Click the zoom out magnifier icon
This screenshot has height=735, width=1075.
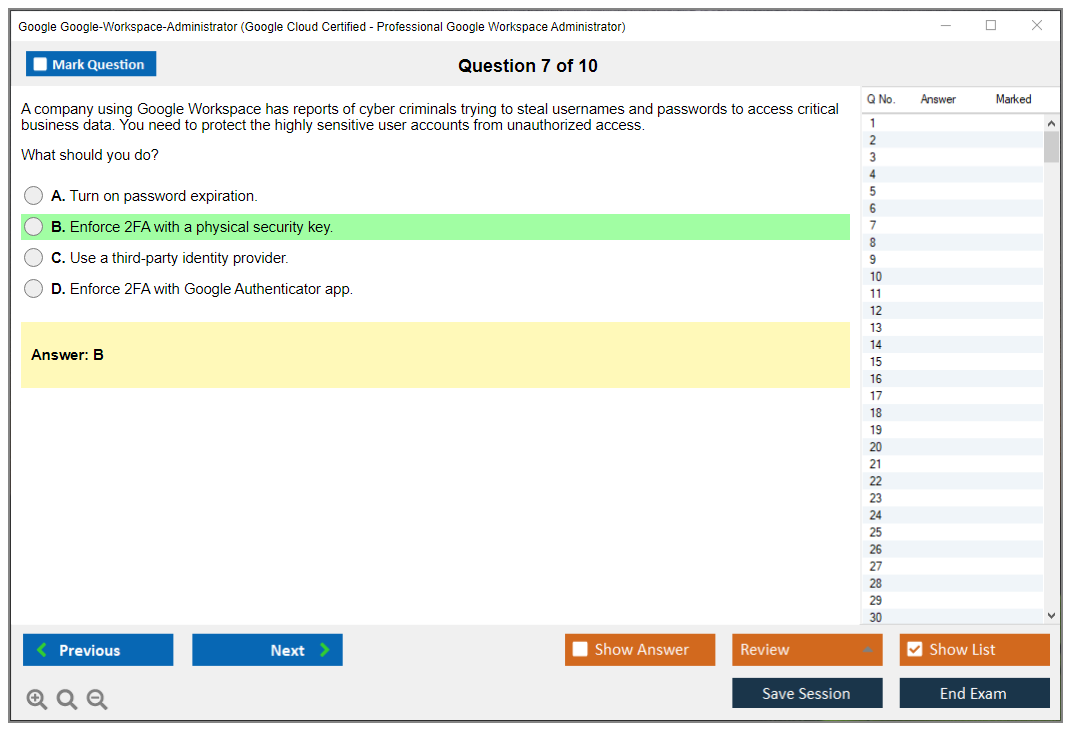coord(97,700)
